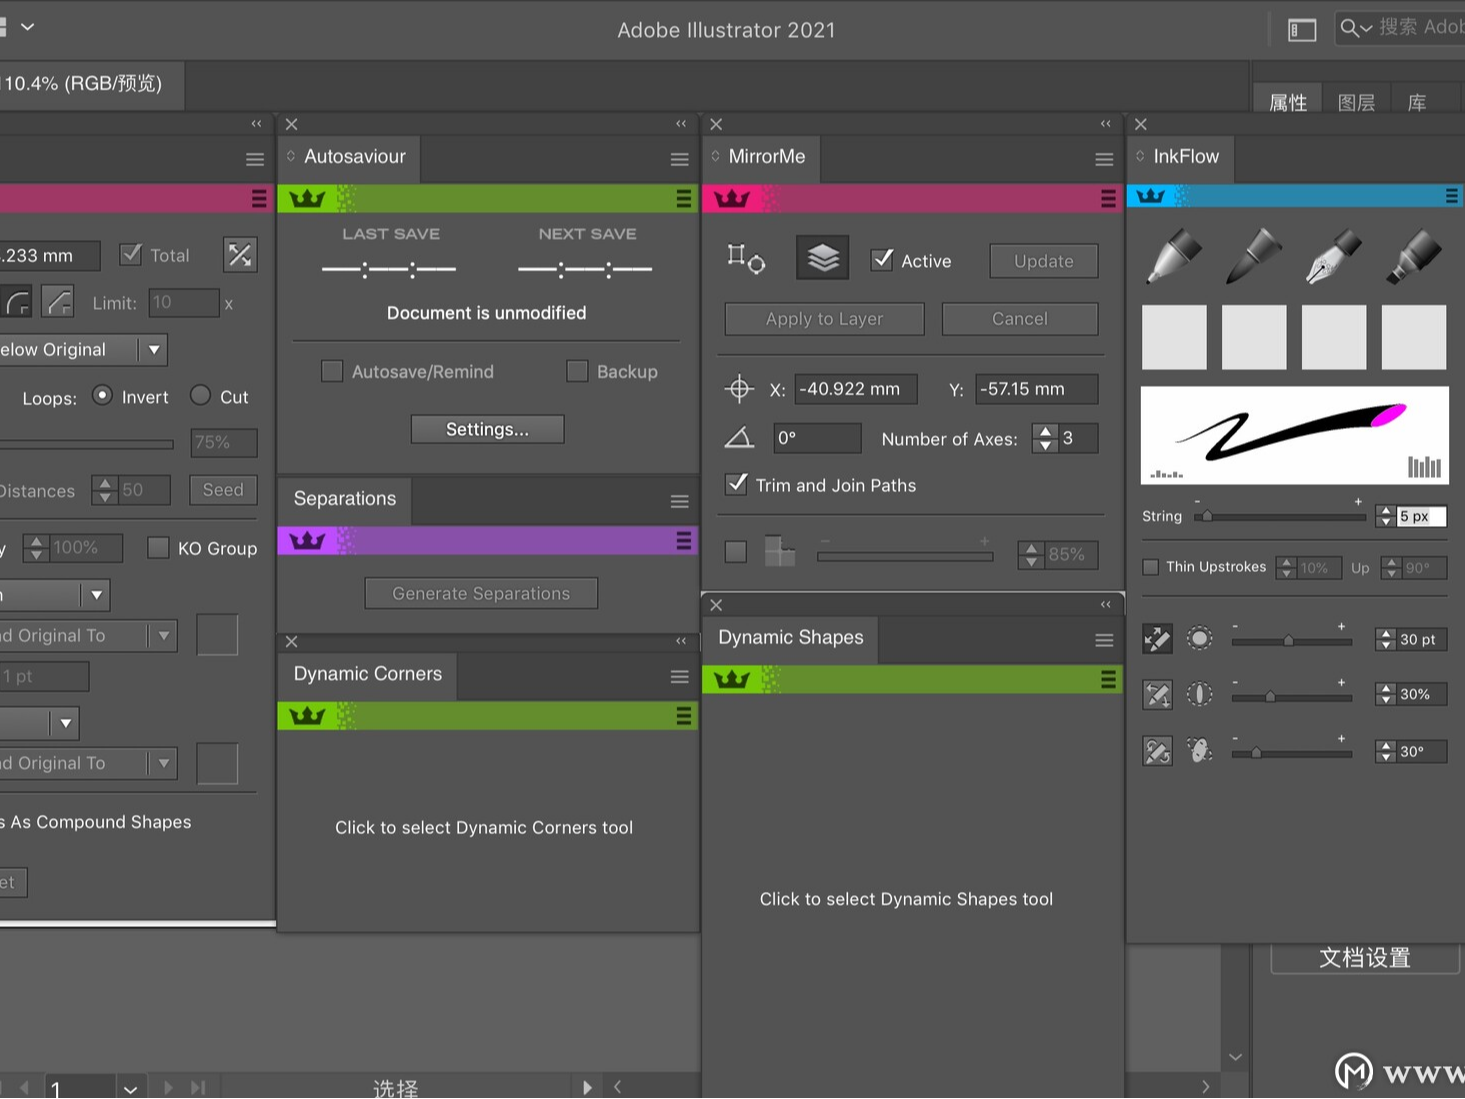
Task: Click the crosshair origin icon in MirrorMe
Action: 739,389
